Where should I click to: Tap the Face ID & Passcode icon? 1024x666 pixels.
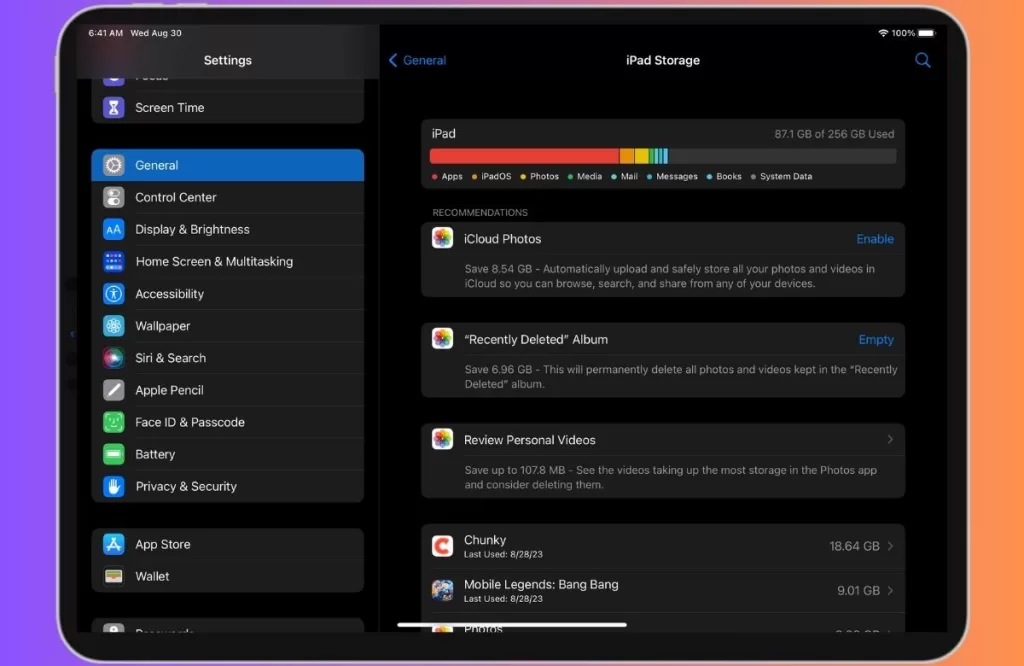click(x=114, y=422)
